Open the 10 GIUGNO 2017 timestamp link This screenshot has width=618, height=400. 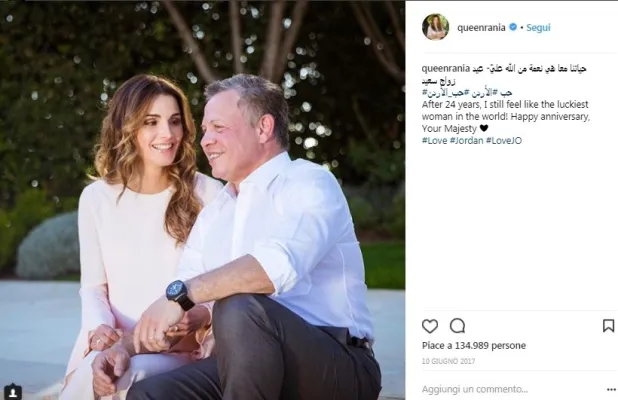pos(449,361)
